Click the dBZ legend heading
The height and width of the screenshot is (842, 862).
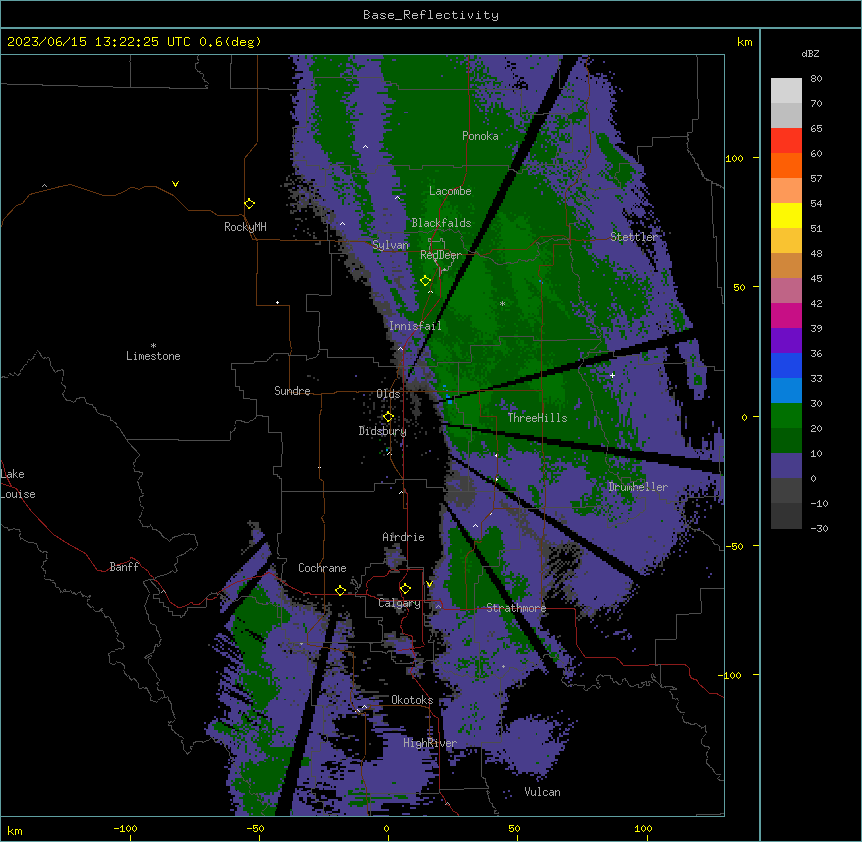coord(810,54)
